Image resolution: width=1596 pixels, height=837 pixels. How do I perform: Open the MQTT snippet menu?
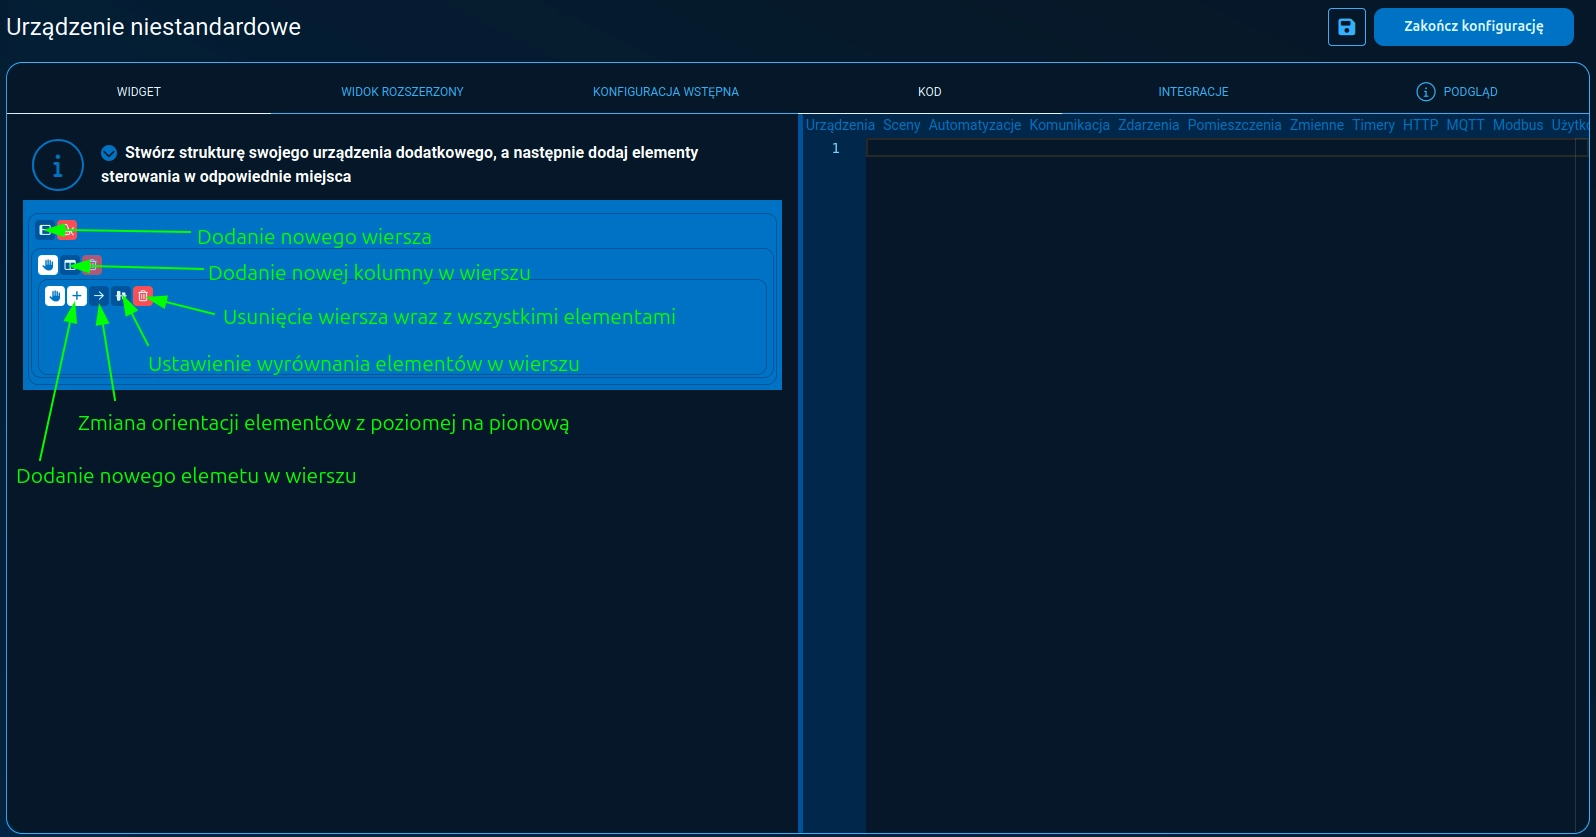click(x=1465, y=125)
